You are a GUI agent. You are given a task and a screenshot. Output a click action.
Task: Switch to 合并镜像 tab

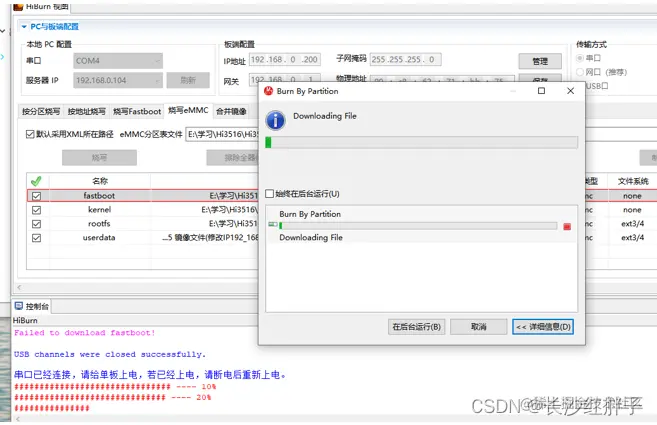point(231,111)
